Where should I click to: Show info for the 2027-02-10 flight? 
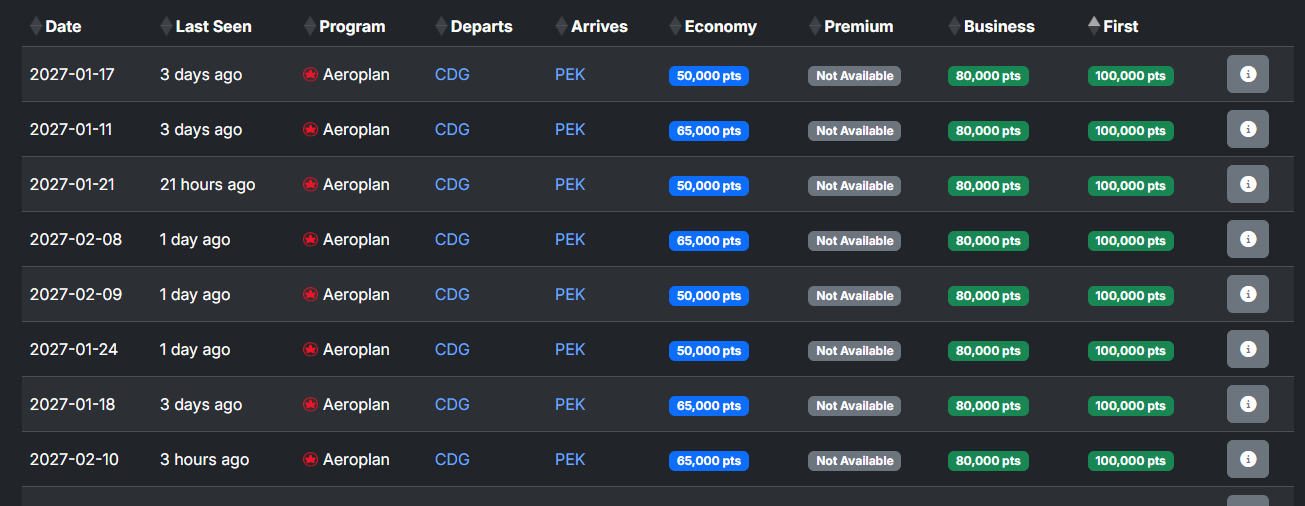tap(1247, 460)
